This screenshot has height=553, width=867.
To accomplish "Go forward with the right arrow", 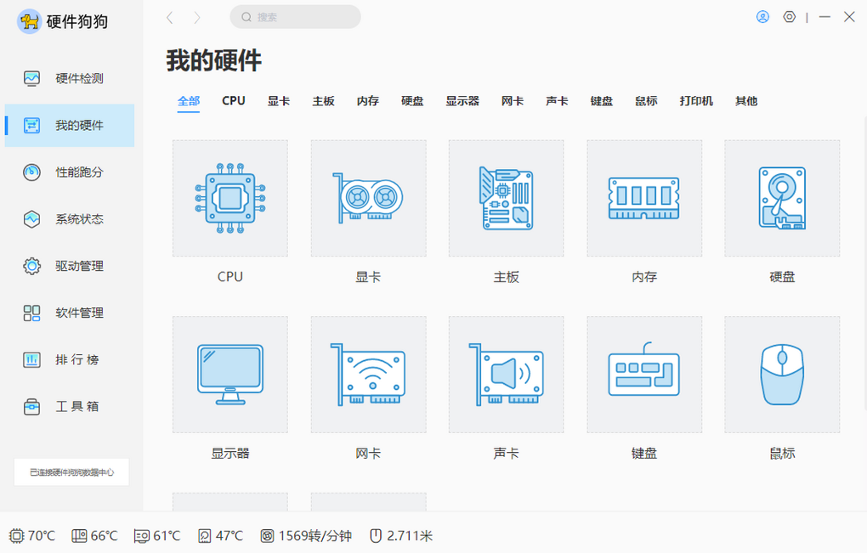I will (197, 18).
